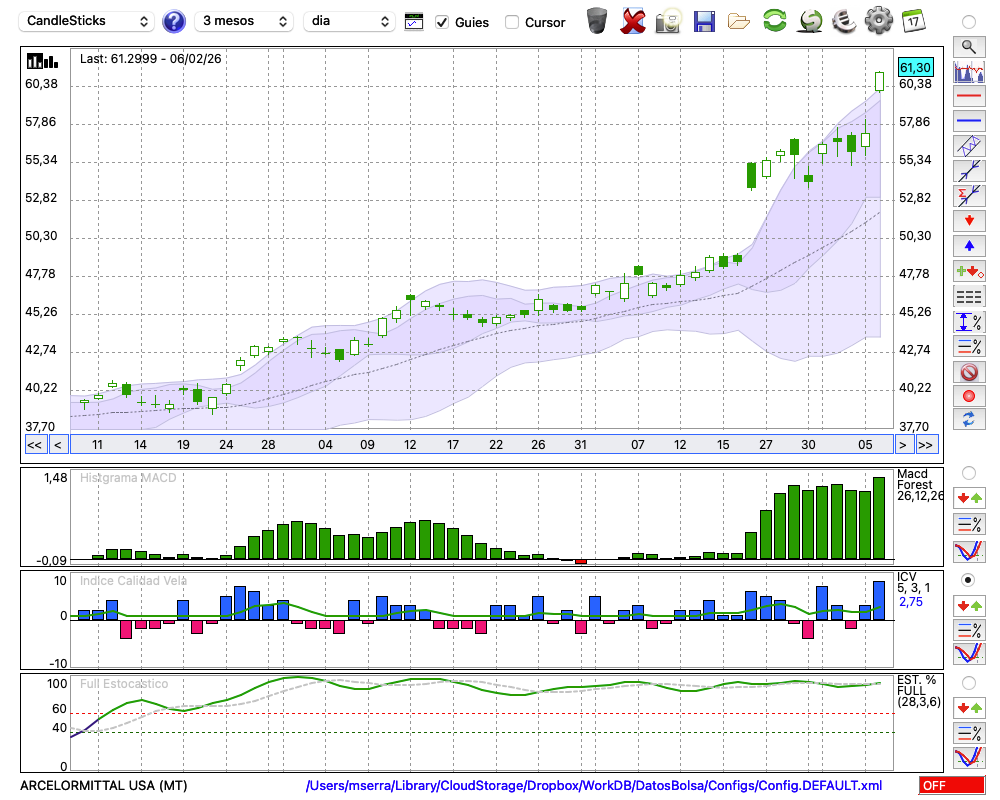Image resolution: width=1000 pixels, height=800 pixels.
Task: Select the radio button beside MACD panel
Action: point(968,472)
